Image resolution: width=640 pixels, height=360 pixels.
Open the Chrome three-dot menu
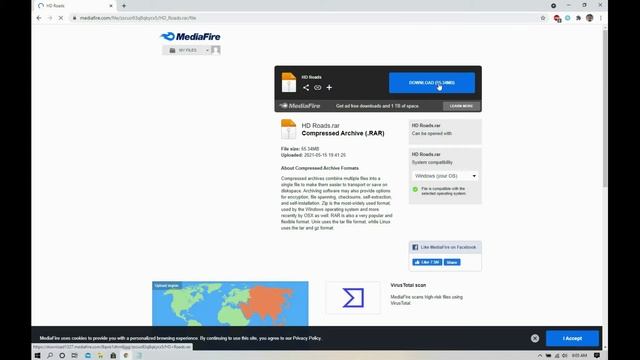click(x=600, y=18)
